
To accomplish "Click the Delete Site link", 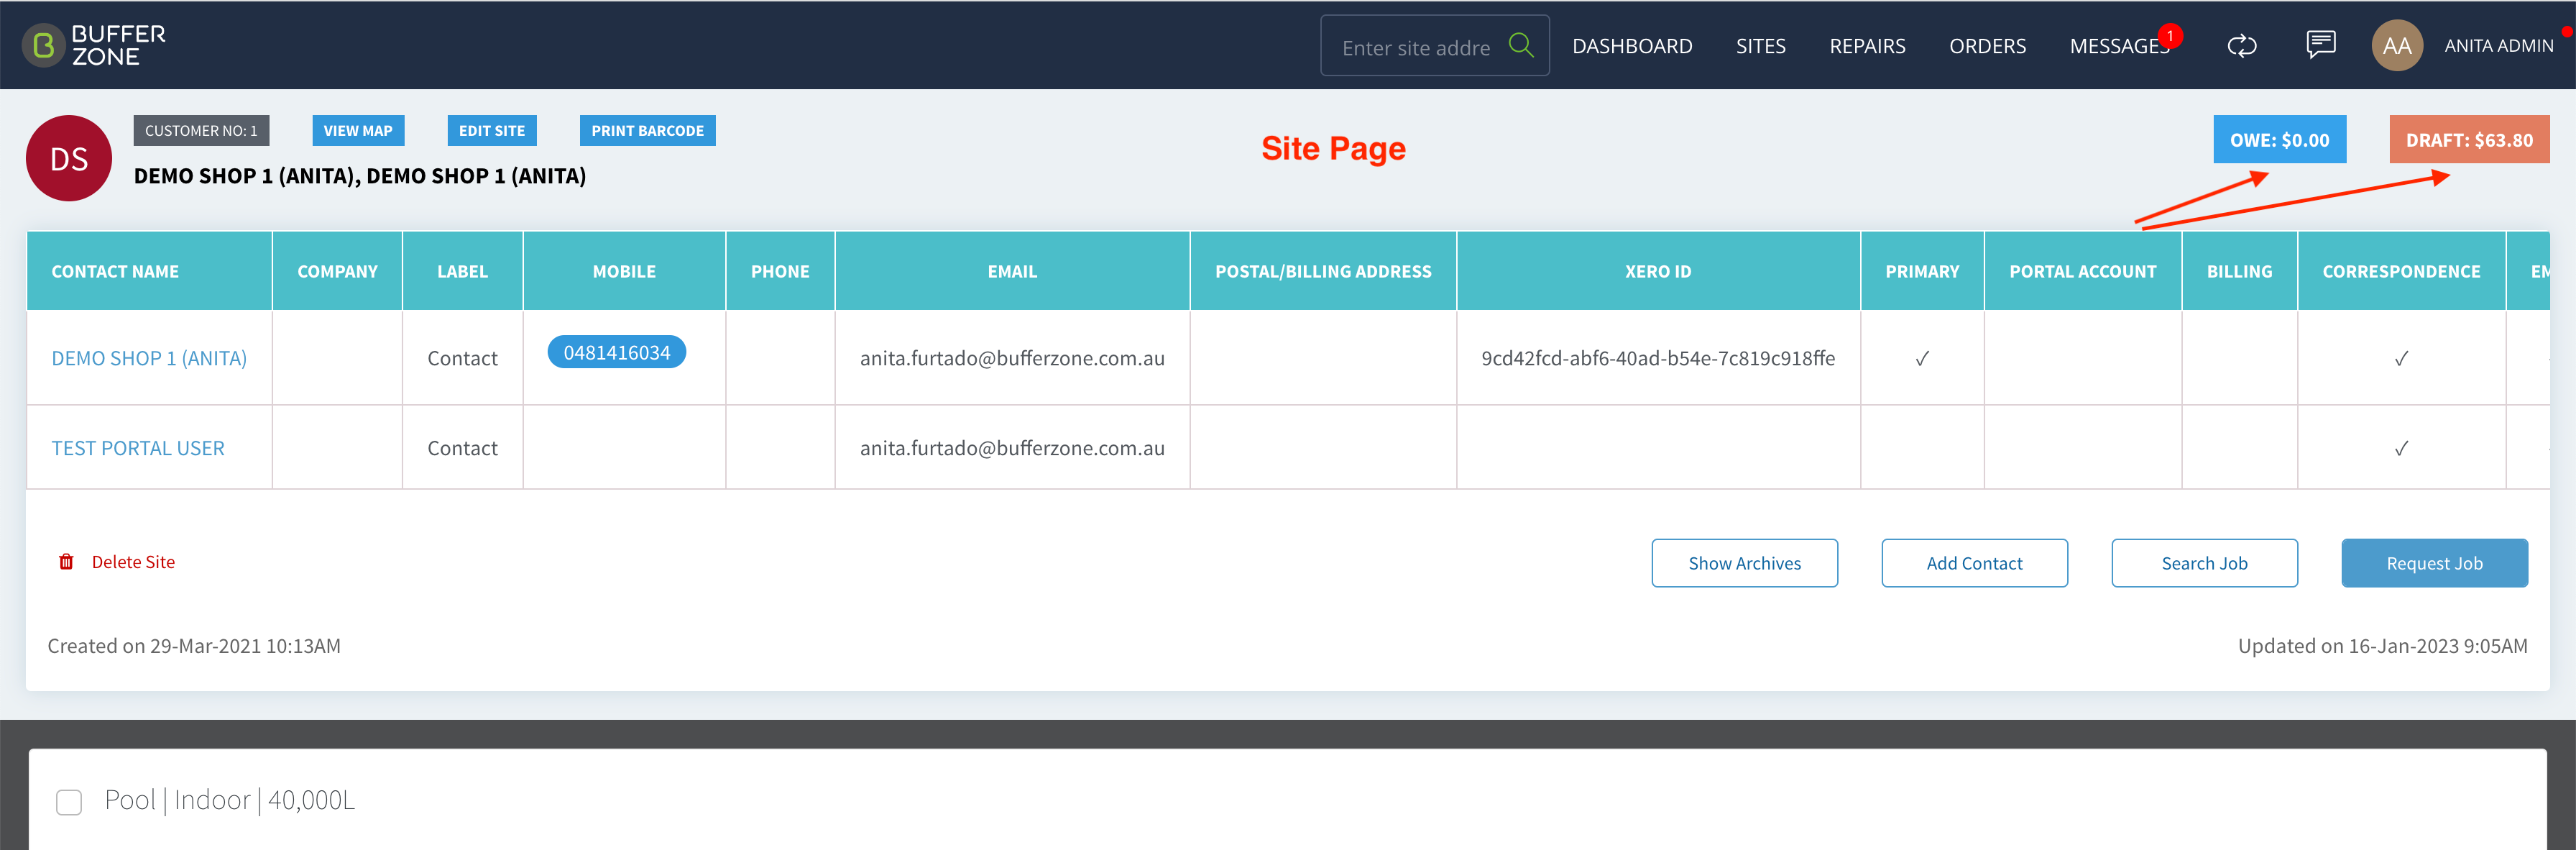I will click(133, 562).
